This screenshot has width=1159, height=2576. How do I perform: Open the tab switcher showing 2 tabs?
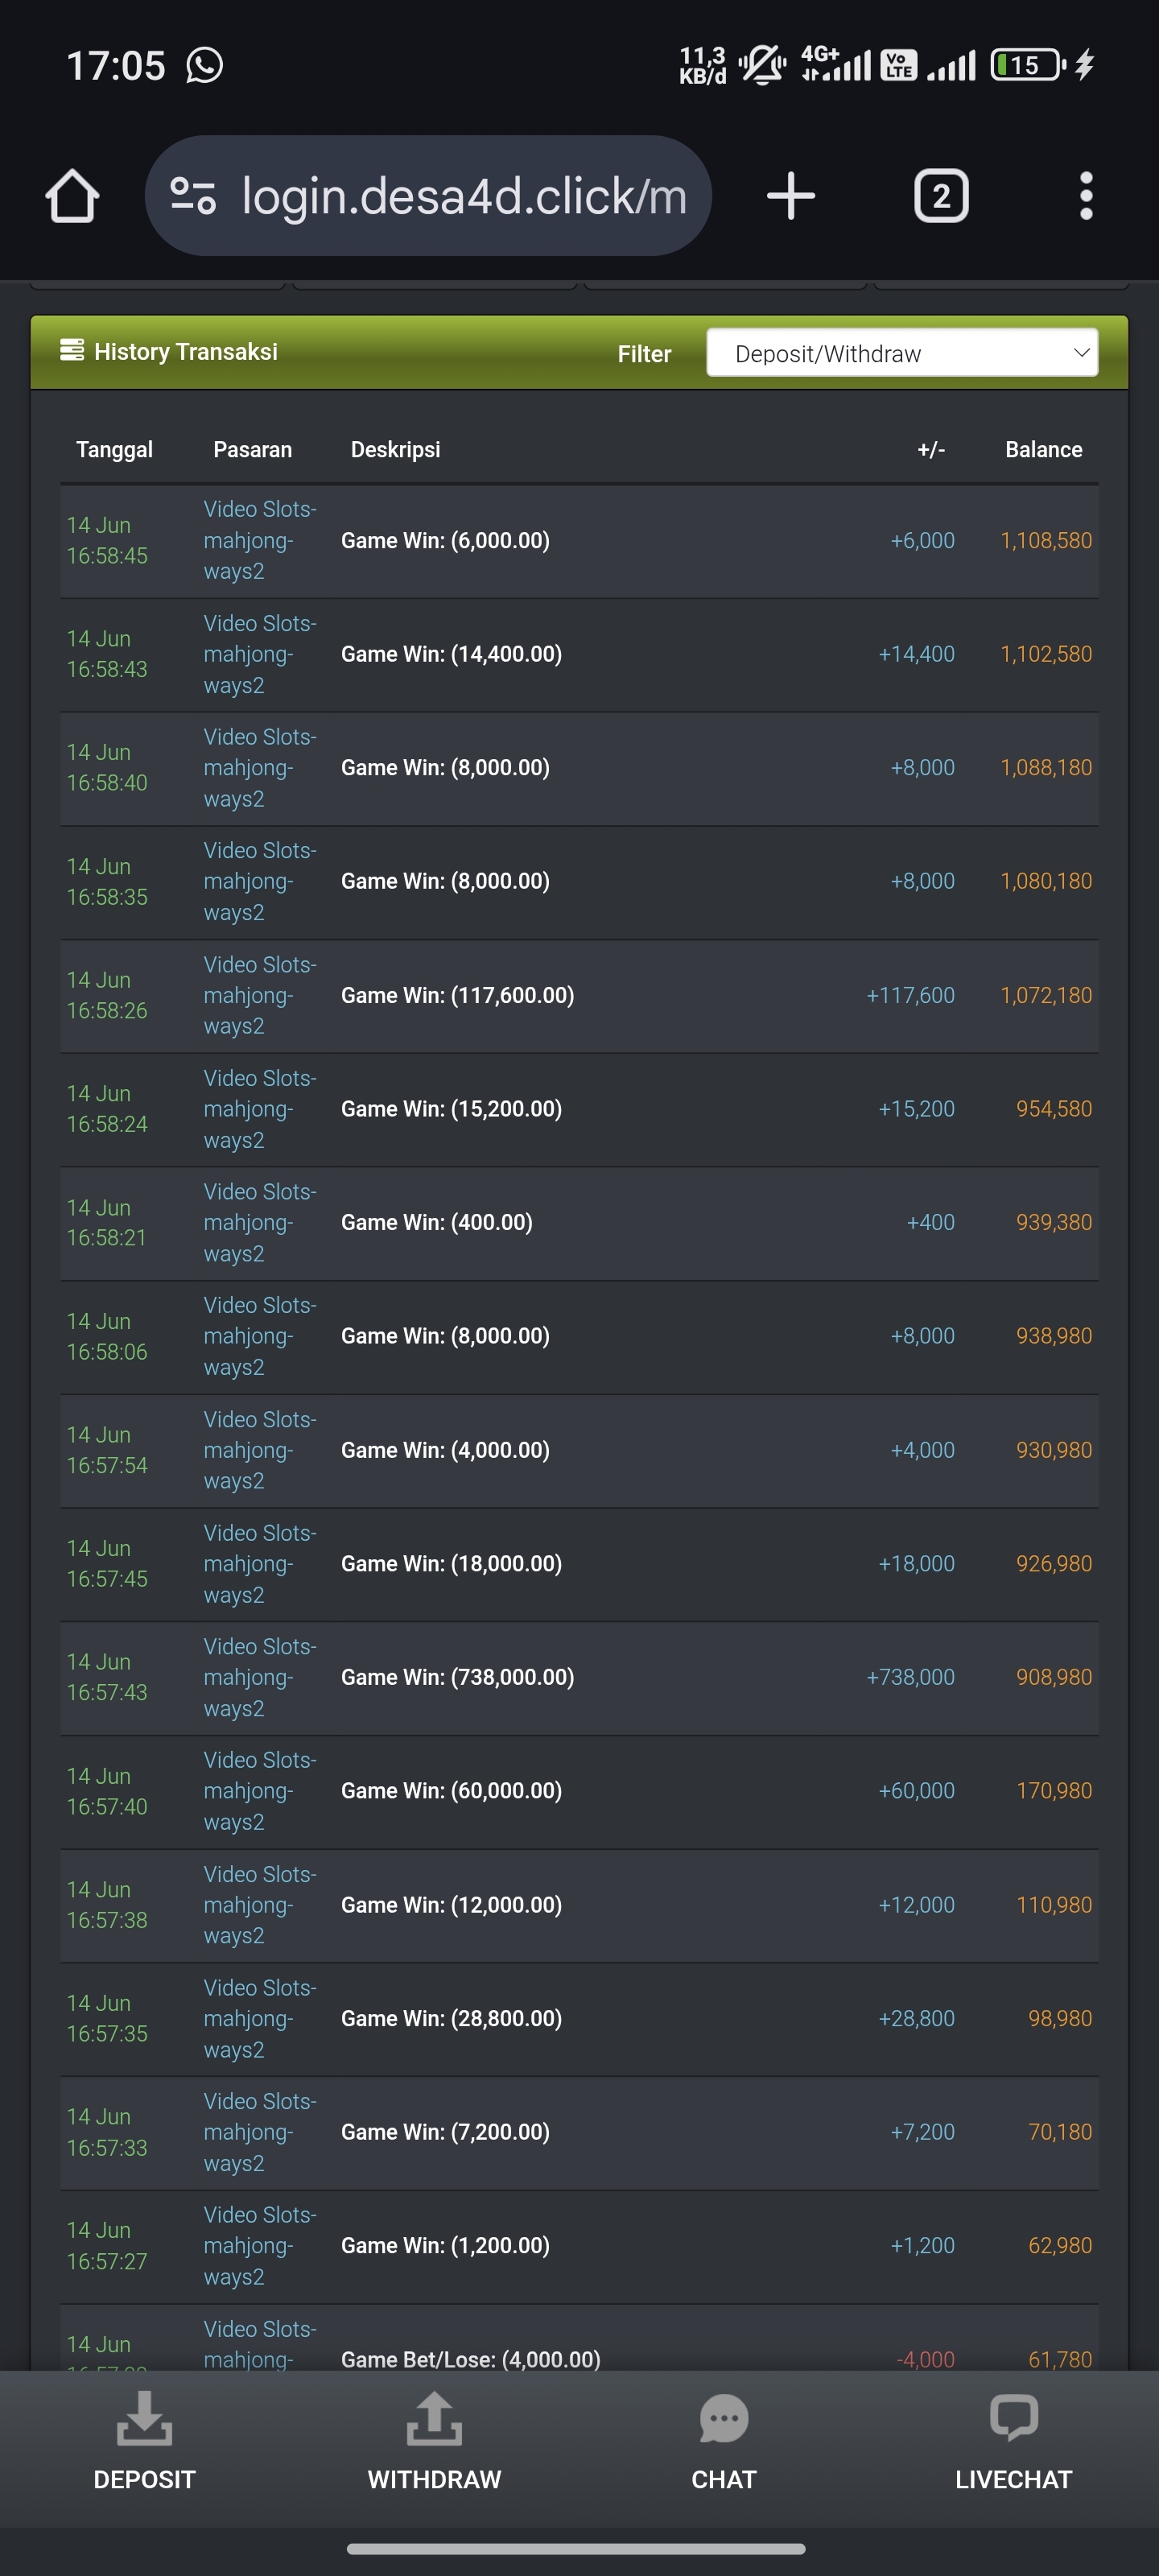(x=941, y=195)
